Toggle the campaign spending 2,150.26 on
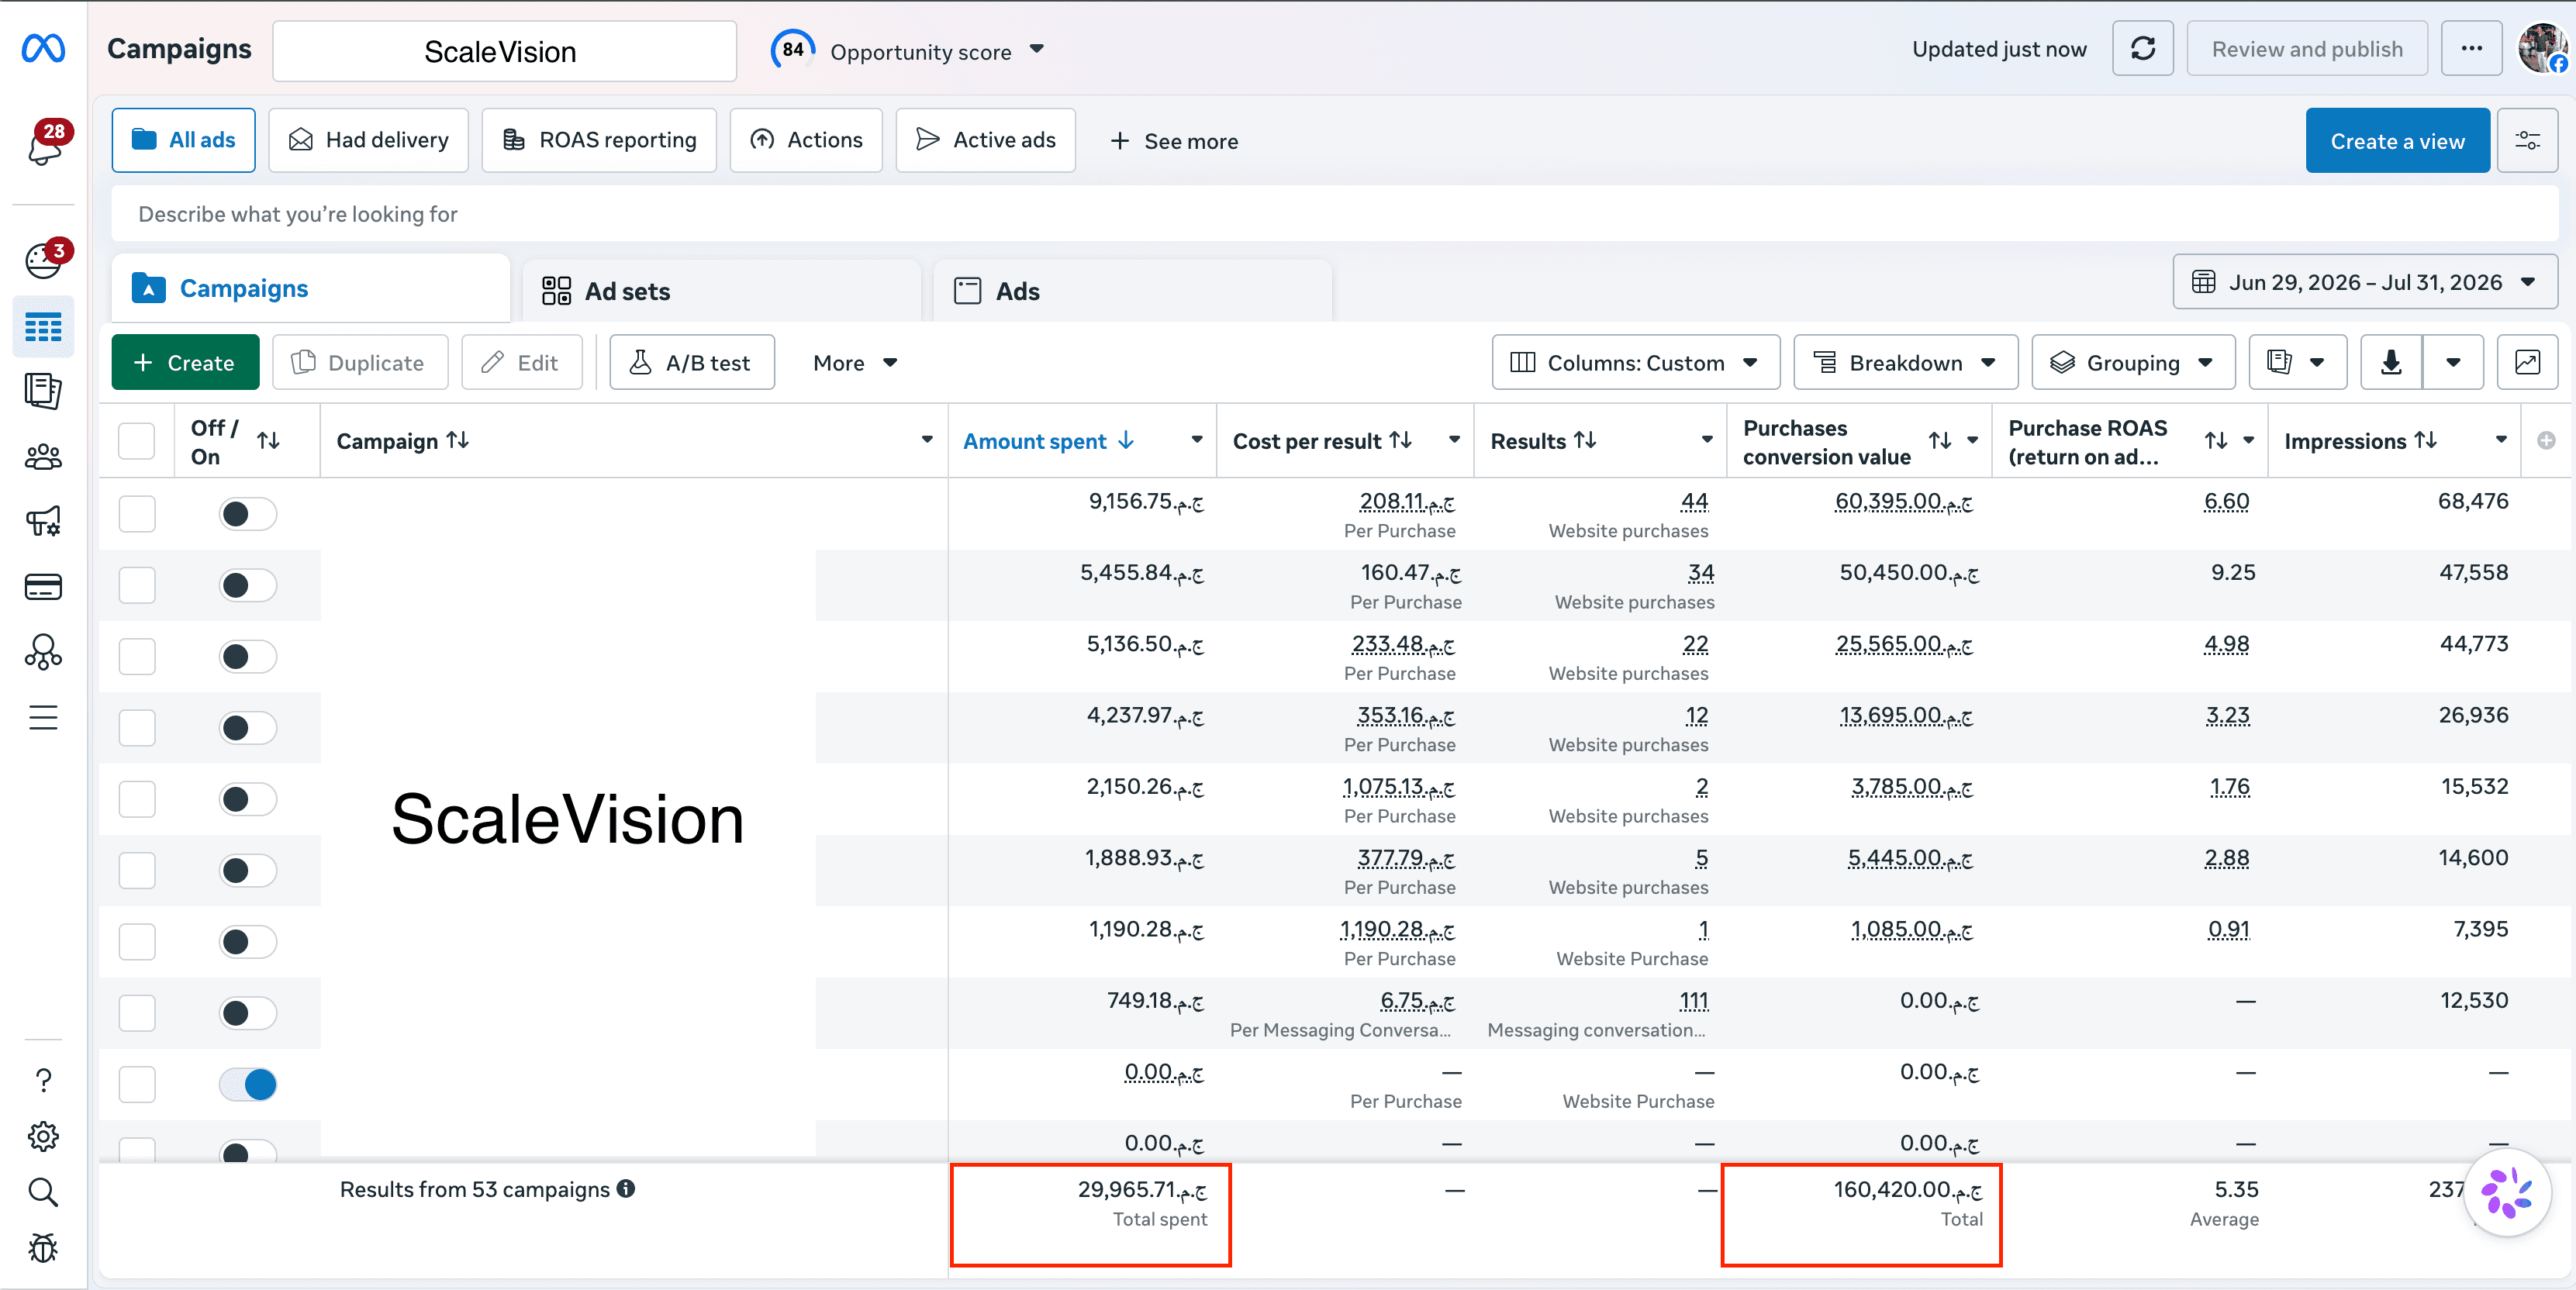This screenshot has height=1290, width=2576. click(247, 799)
